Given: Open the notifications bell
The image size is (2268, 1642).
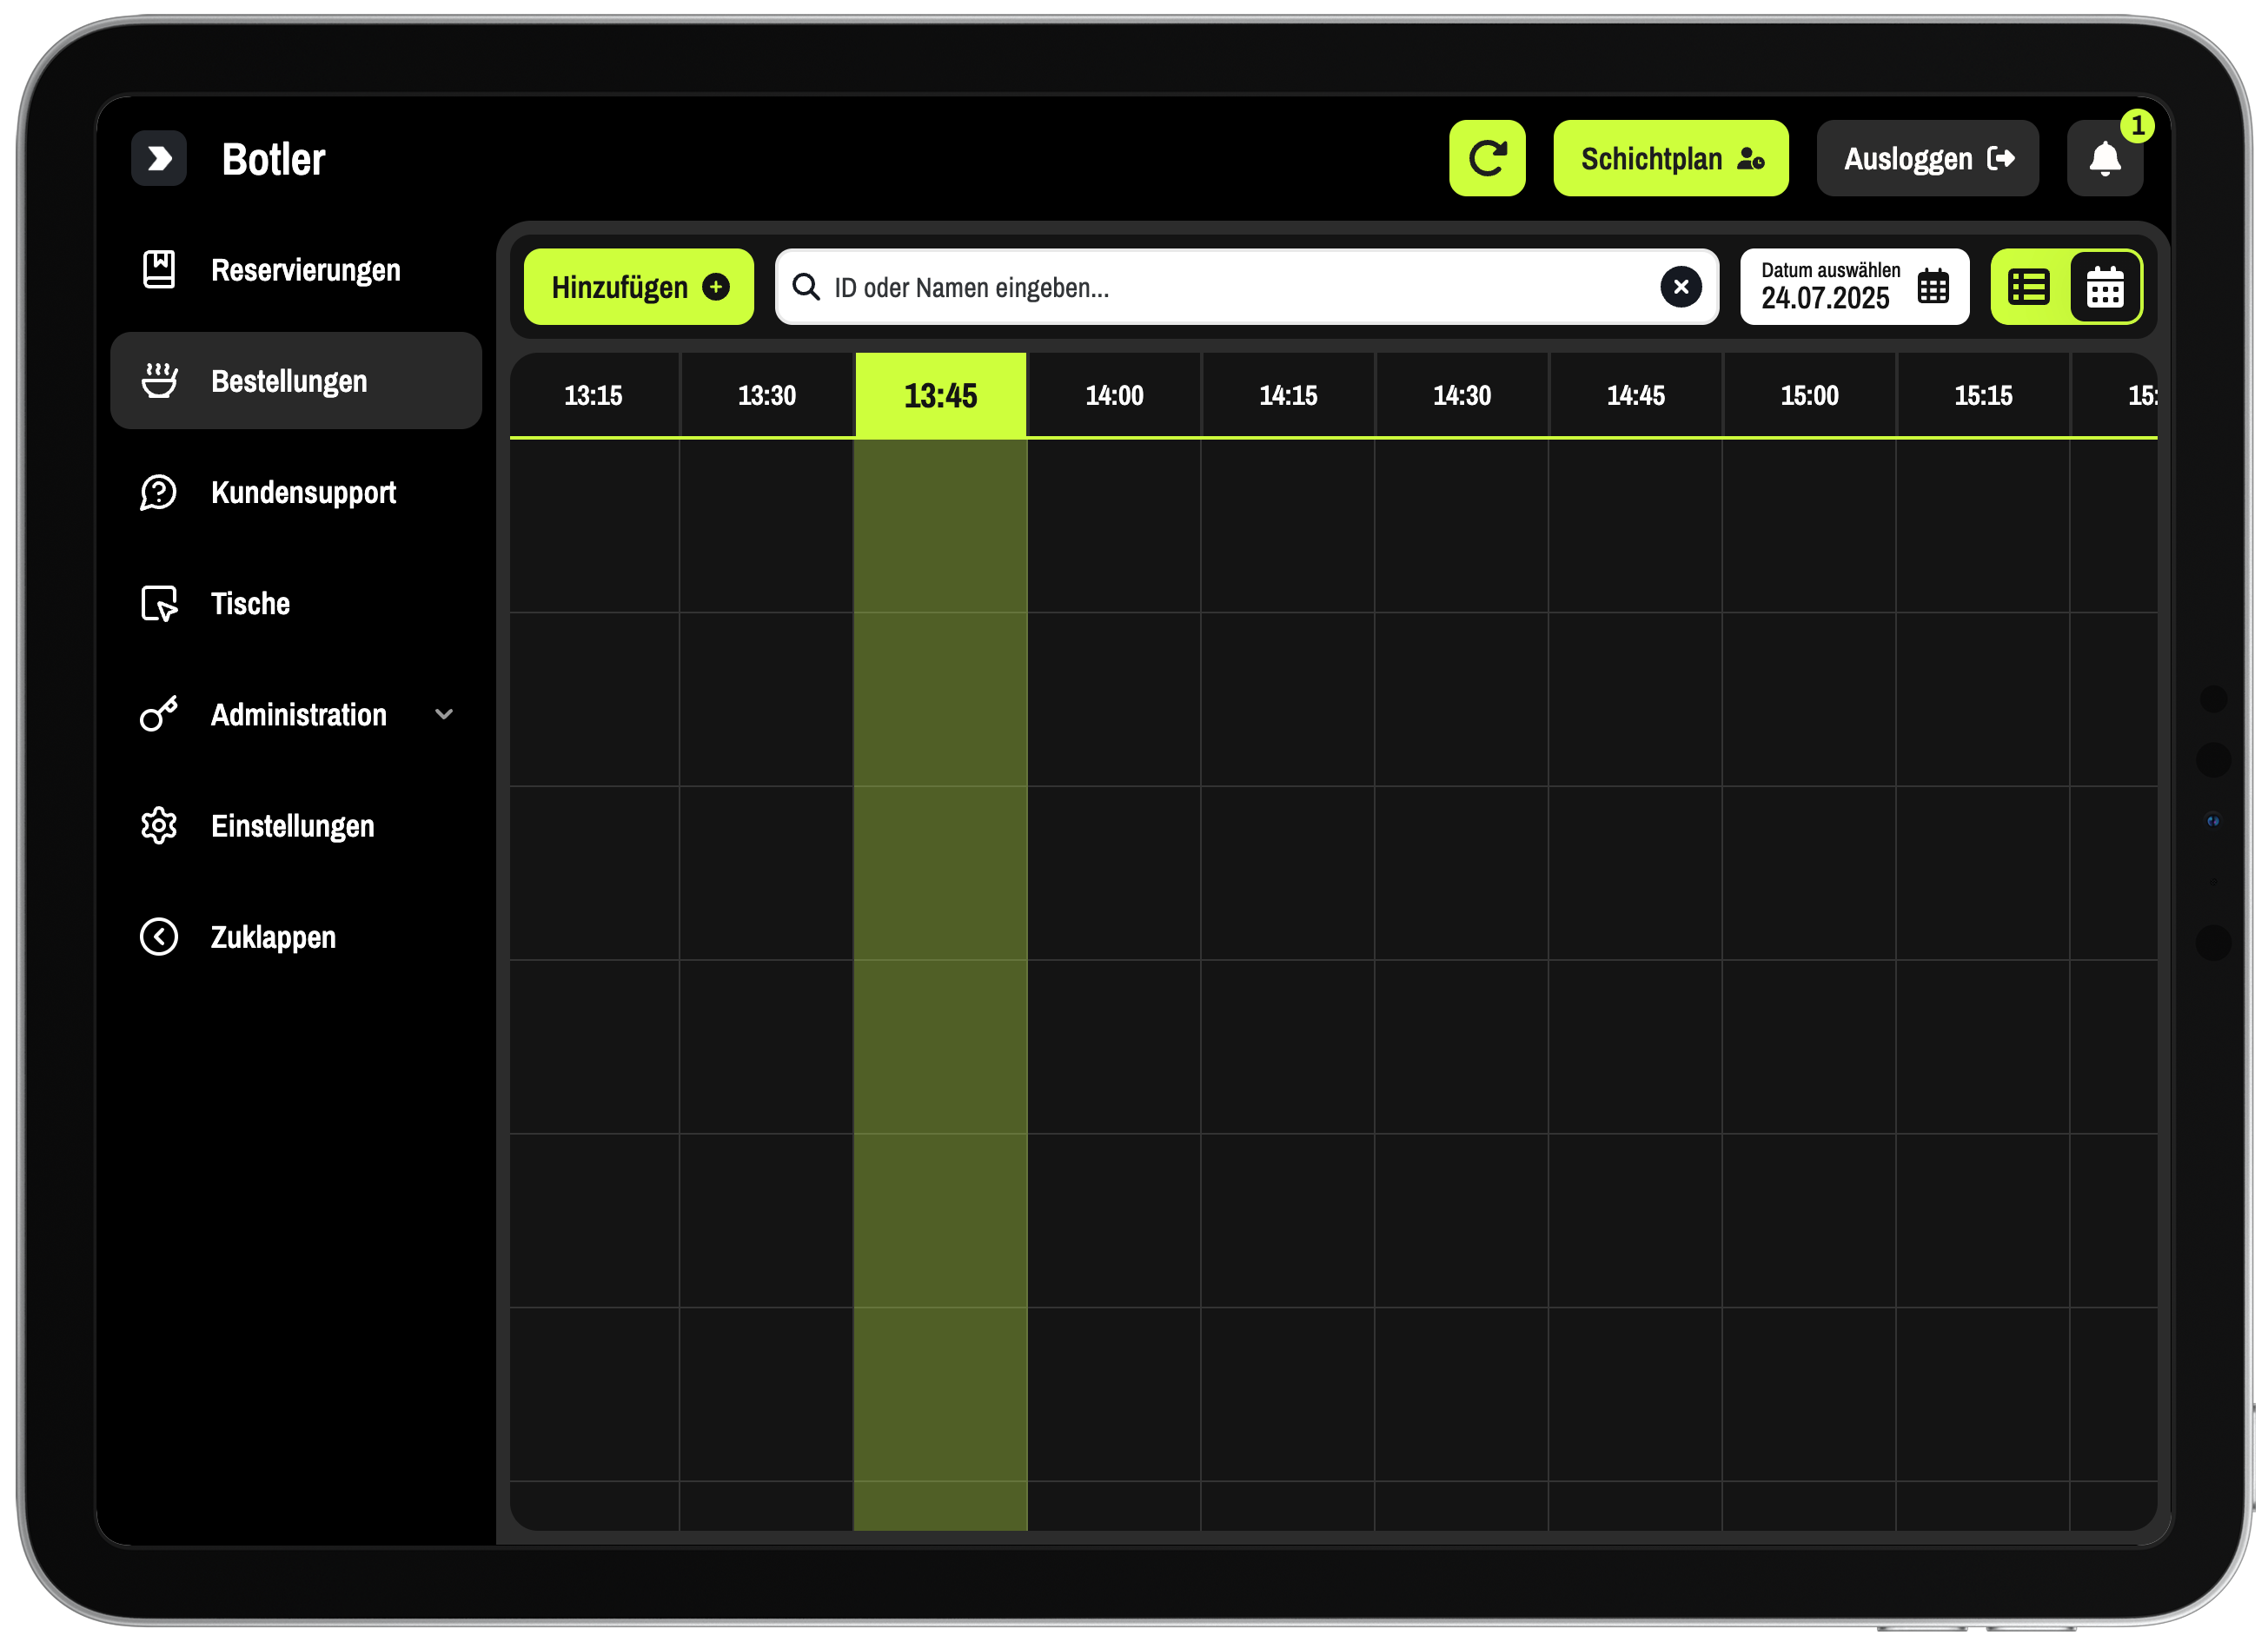Looking at the screenshot, I should click(2104, 158).
